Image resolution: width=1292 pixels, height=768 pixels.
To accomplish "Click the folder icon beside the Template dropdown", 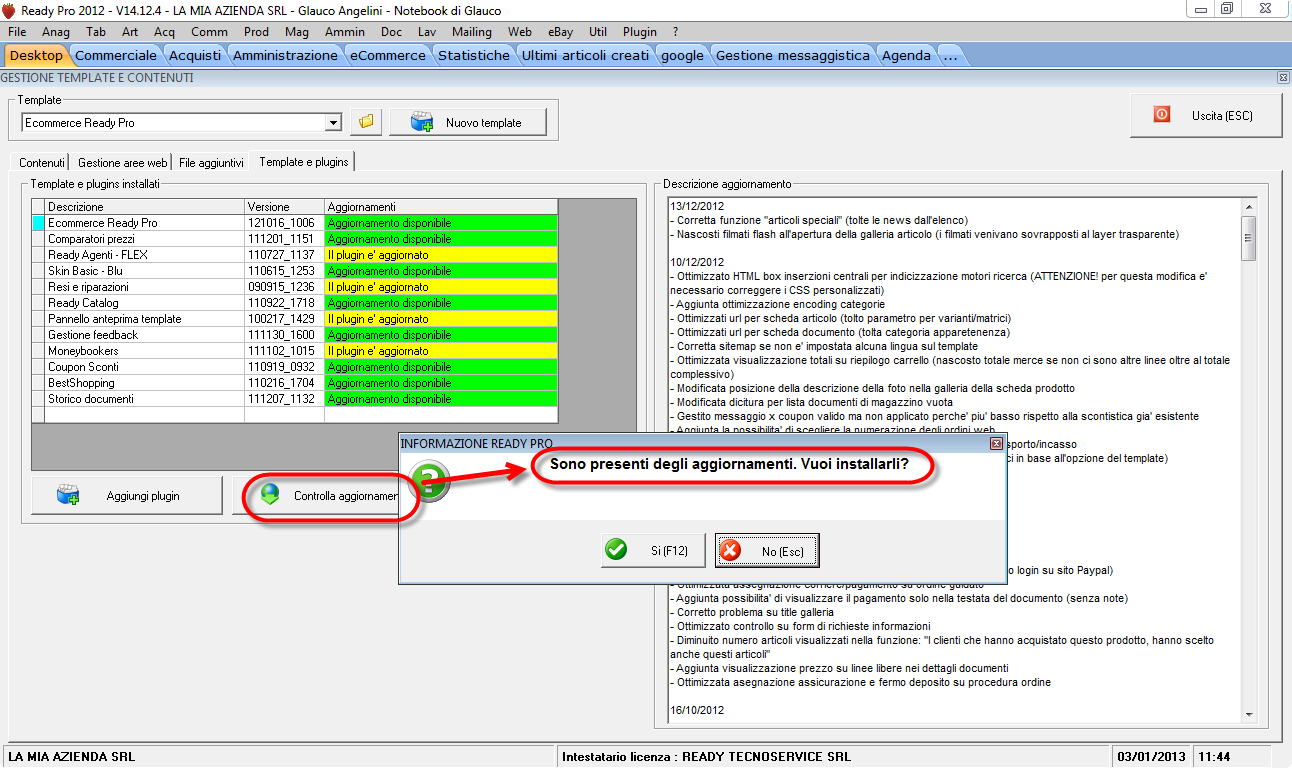I will (x=366, y=122).
